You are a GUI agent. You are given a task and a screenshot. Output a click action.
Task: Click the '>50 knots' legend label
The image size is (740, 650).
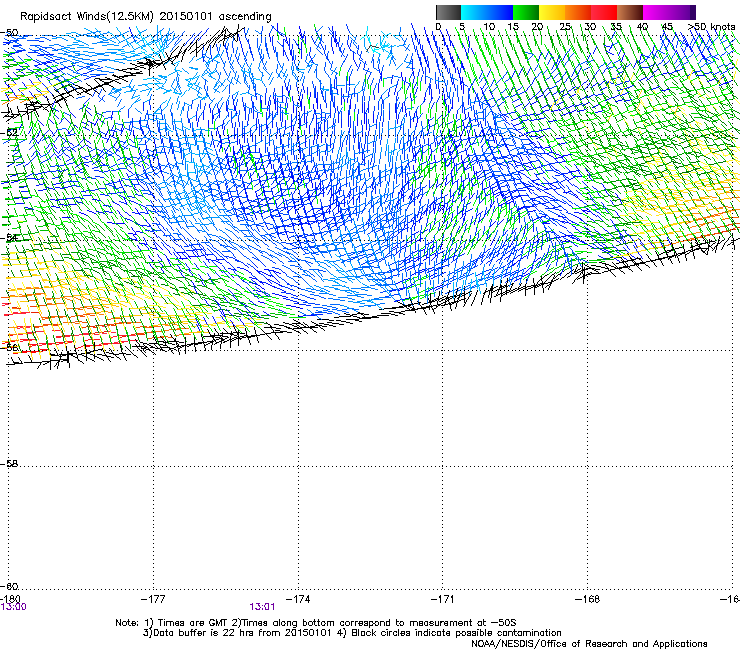[x=712, y=27]
